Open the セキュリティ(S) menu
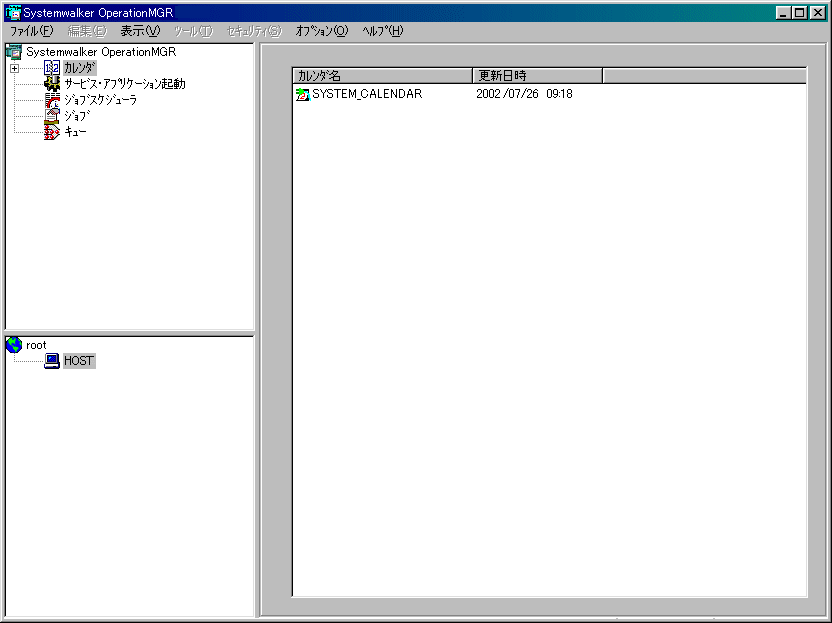The image size is (832, 623). 254,31
